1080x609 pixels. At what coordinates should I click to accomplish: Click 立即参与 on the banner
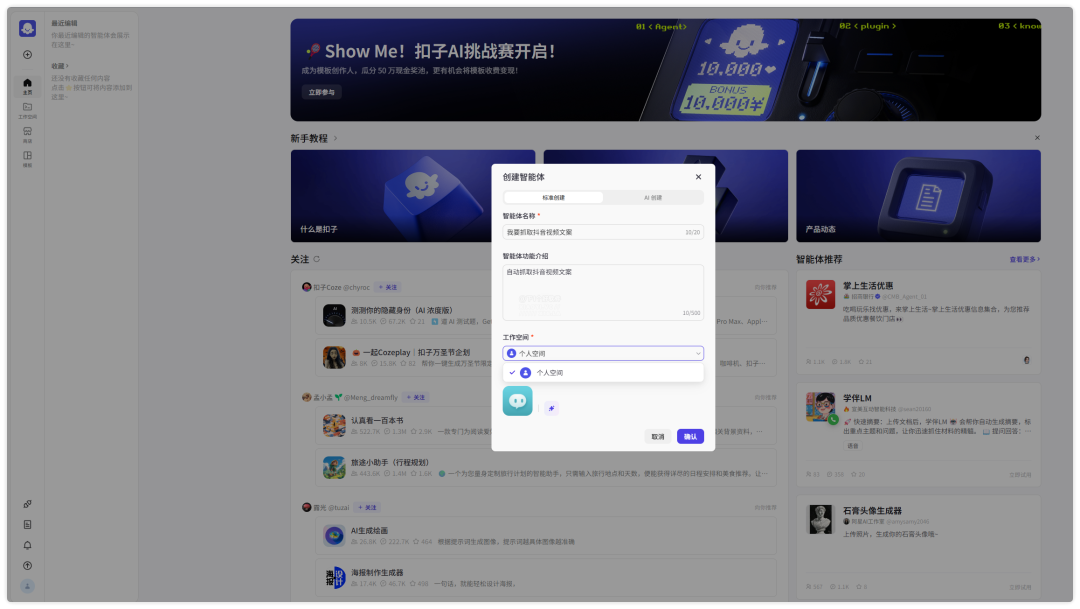[322, 92]
